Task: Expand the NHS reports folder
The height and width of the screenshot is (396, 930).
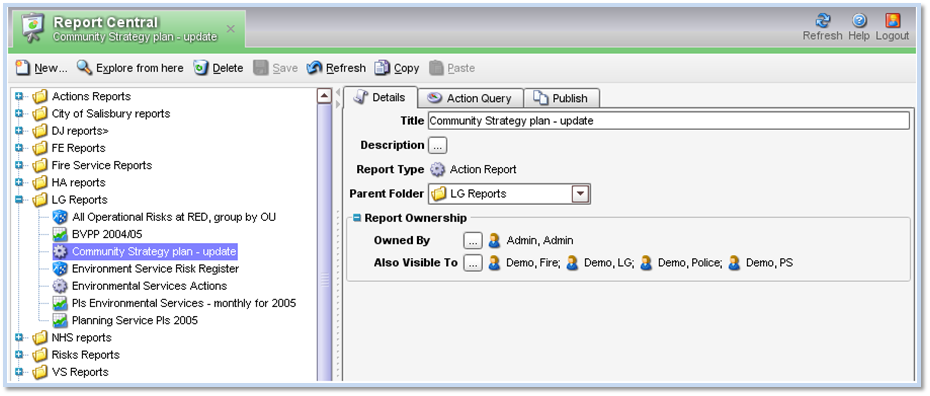Action: [19, 337]
